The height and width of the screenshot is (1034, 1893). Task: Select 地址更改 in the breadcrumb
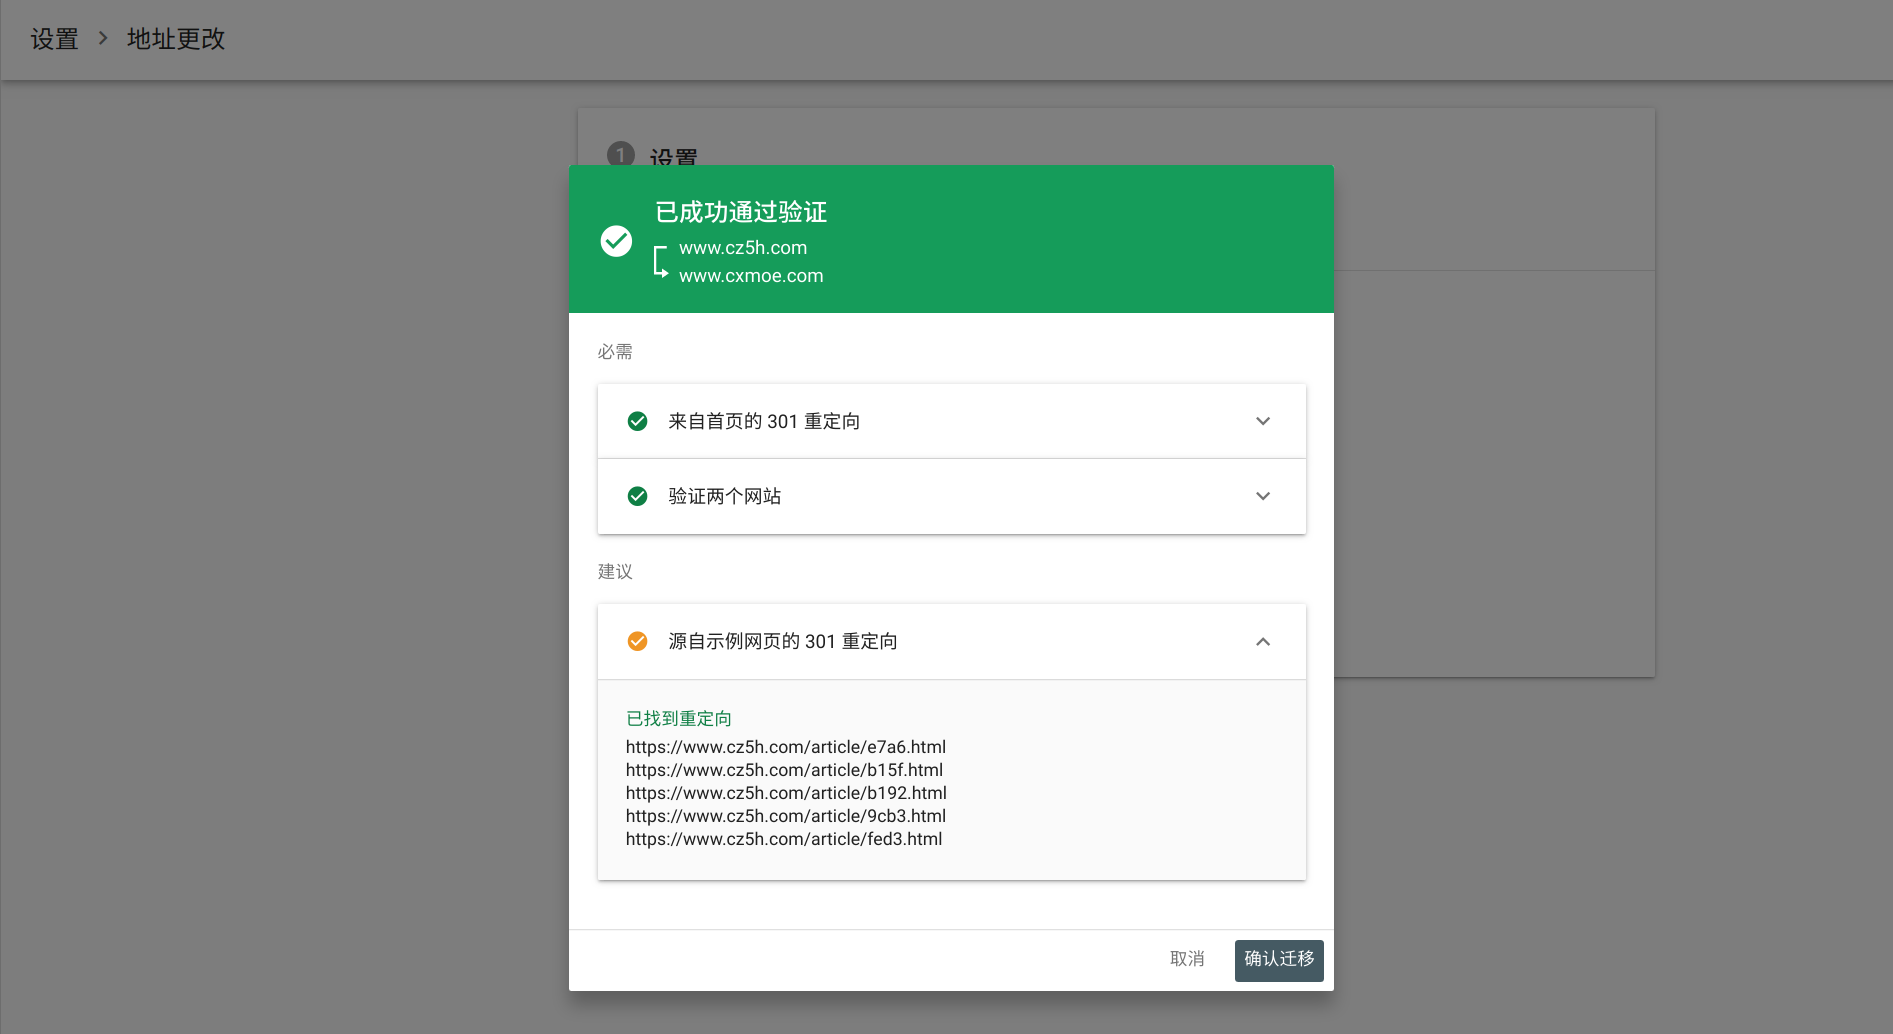[176, 39]
